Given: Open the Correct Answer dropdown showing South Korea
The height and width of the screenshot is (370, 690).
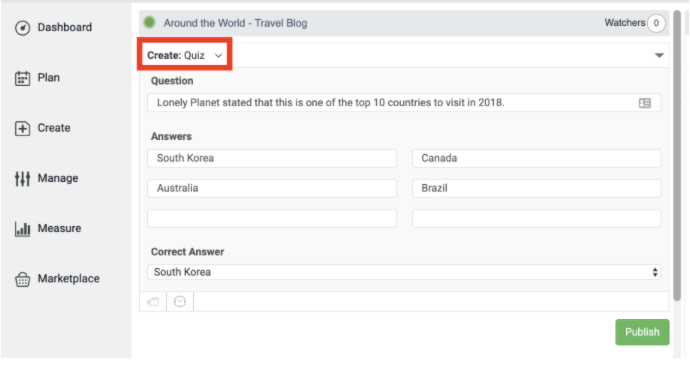Looking at the screenshot, I should click(404, 272).
